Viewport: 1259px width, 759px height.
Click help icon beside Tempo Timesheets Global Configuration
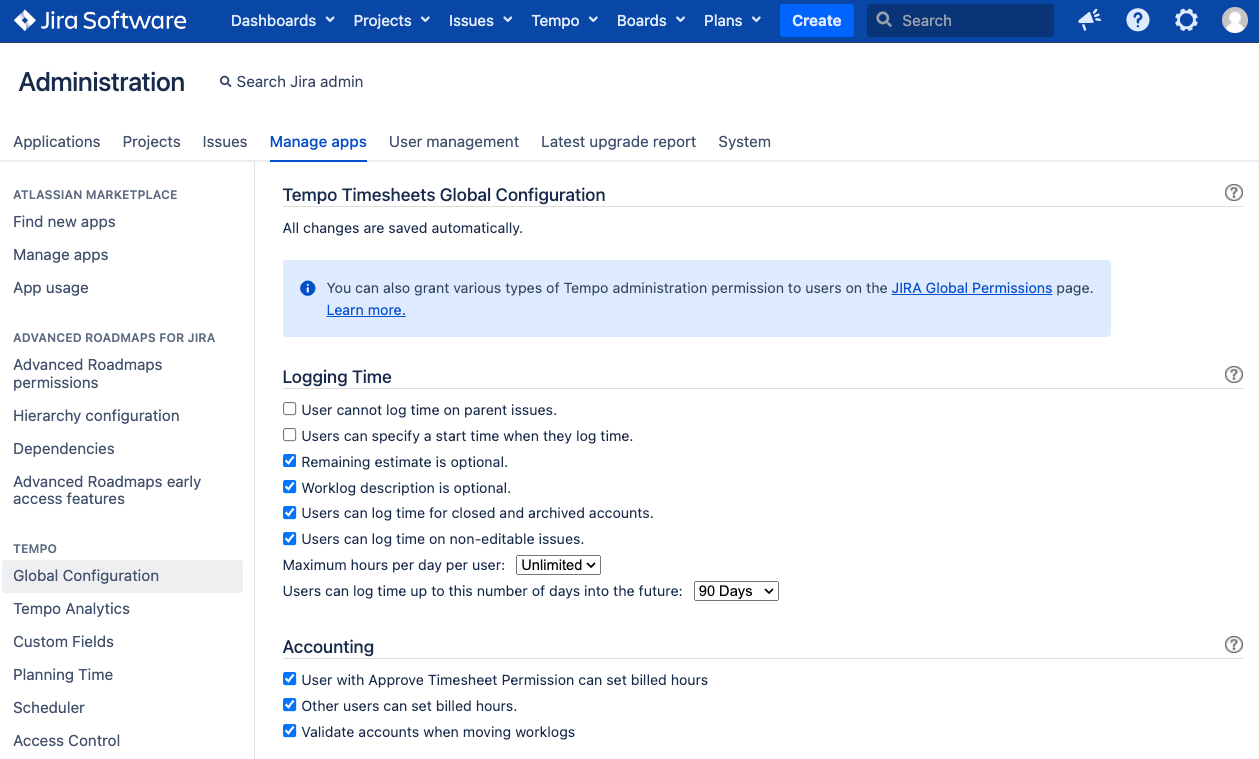[x=1233, y=193]
